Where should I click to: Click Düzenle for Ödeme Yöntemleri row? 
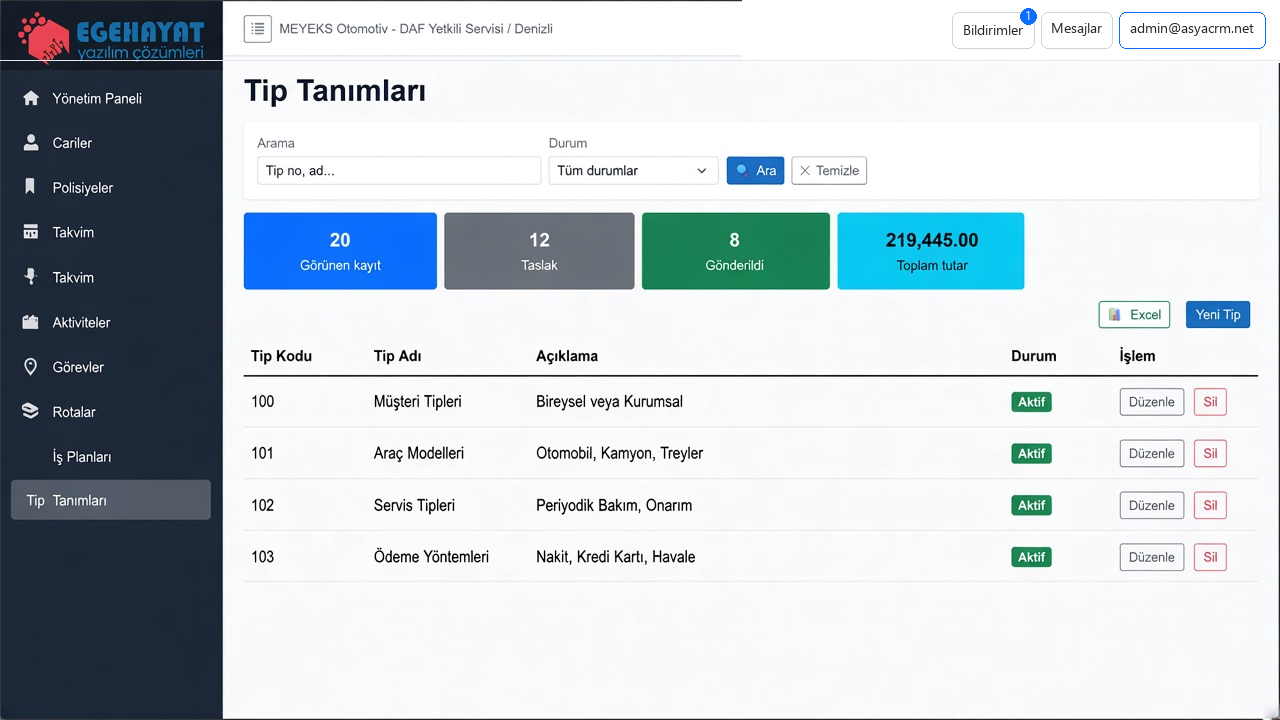click(x=1152, y=557)
